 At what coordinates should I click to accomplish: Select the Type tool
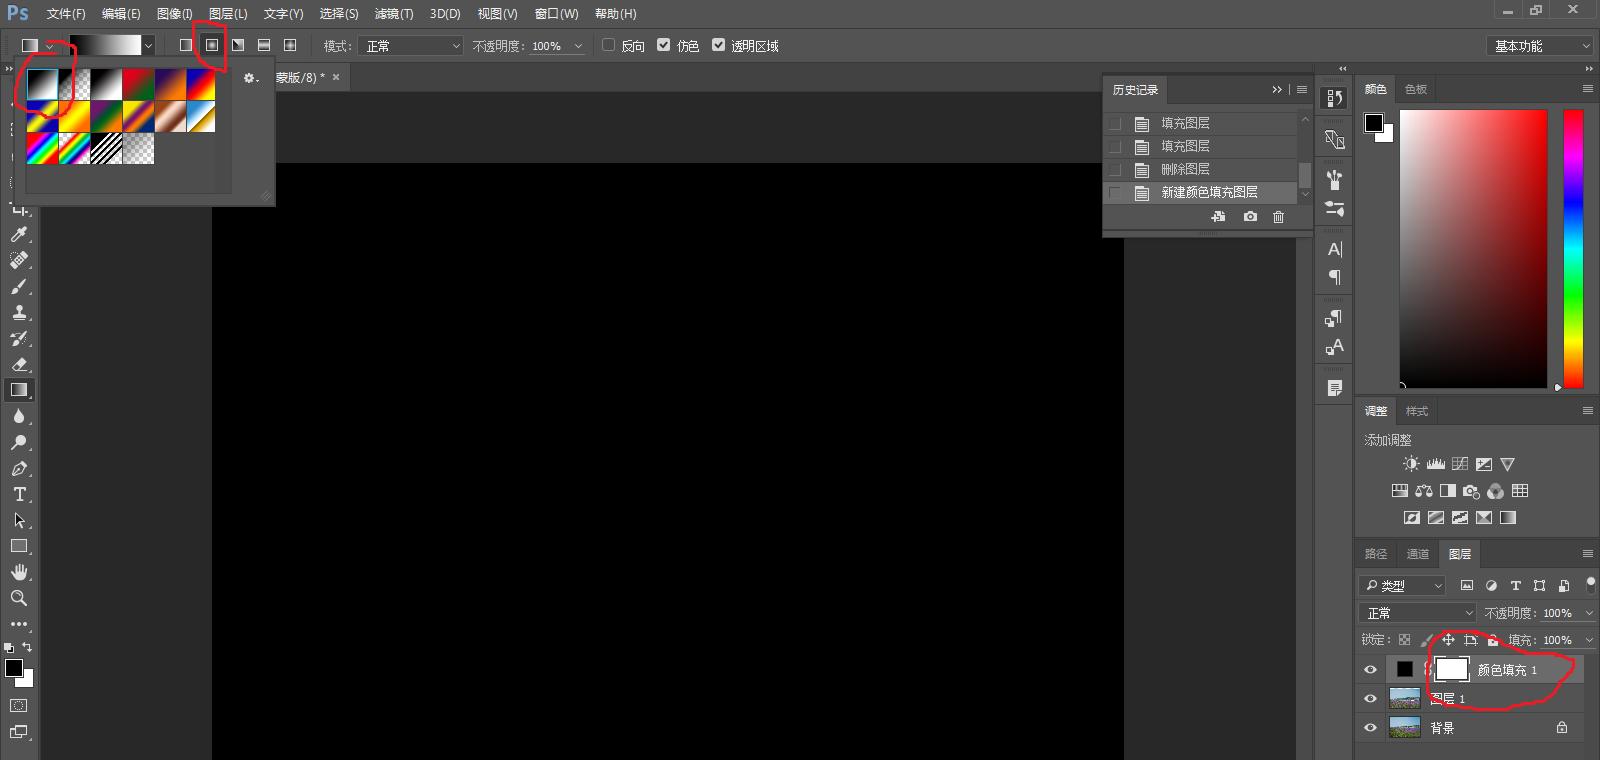point(19,494)
